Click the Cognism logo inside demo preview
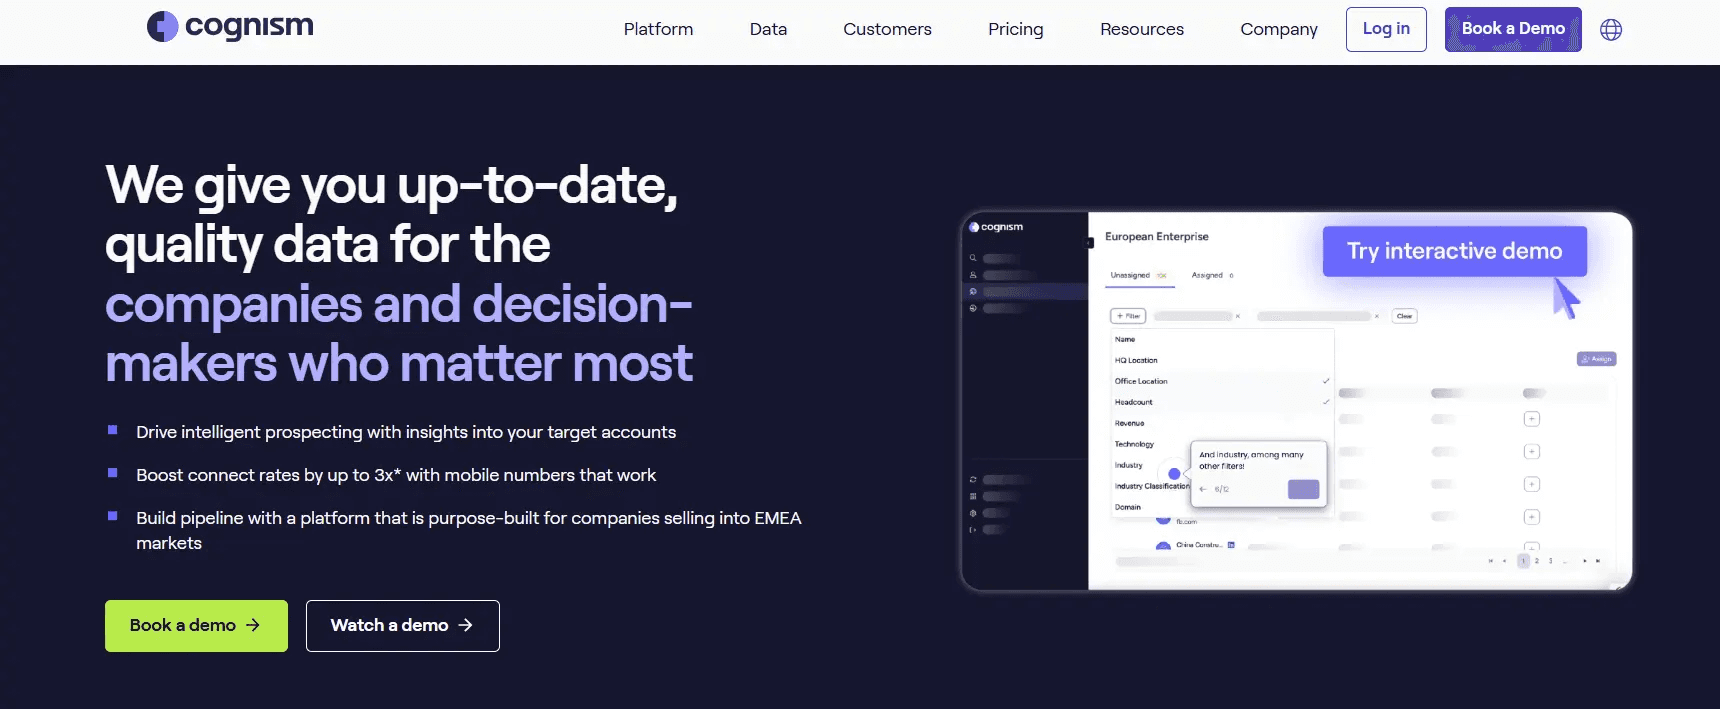Viewport: 1720px width, 709px height. [996, 227]
